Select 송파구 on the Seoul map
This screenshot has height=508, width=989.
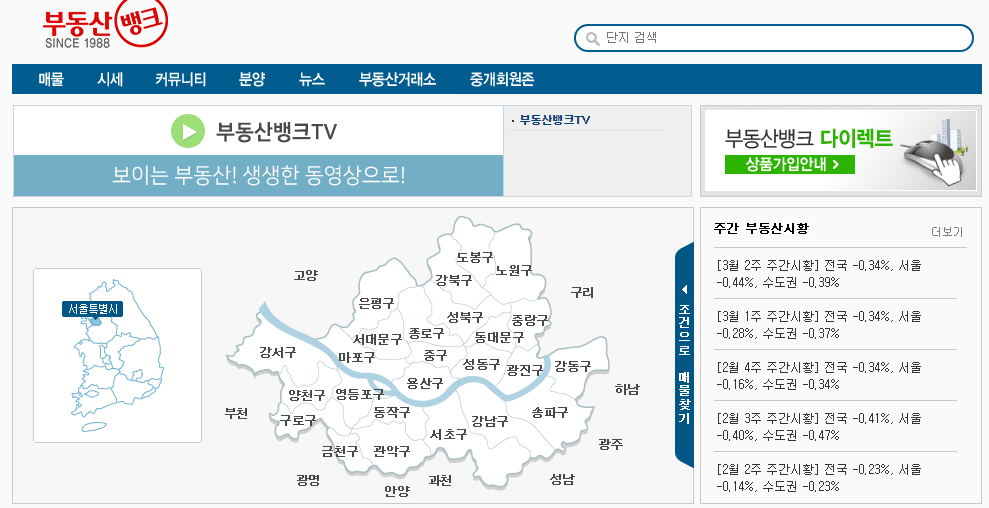(x=550, y=413)
